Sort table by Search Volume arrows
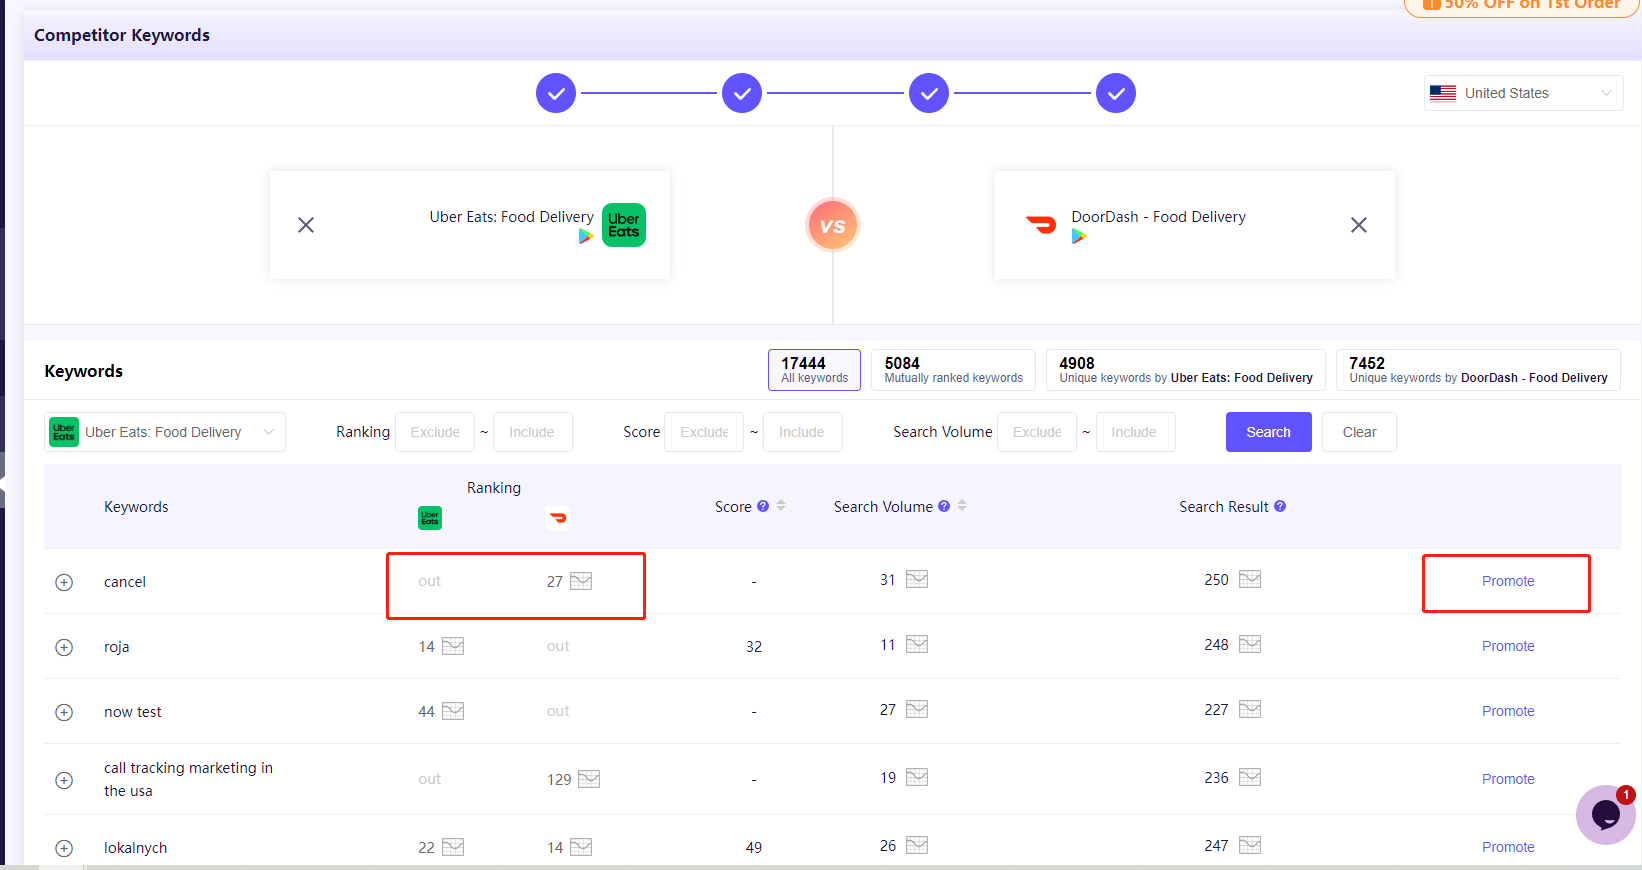Viewport: 1642px width, 870px height. [x=962, y=506]
